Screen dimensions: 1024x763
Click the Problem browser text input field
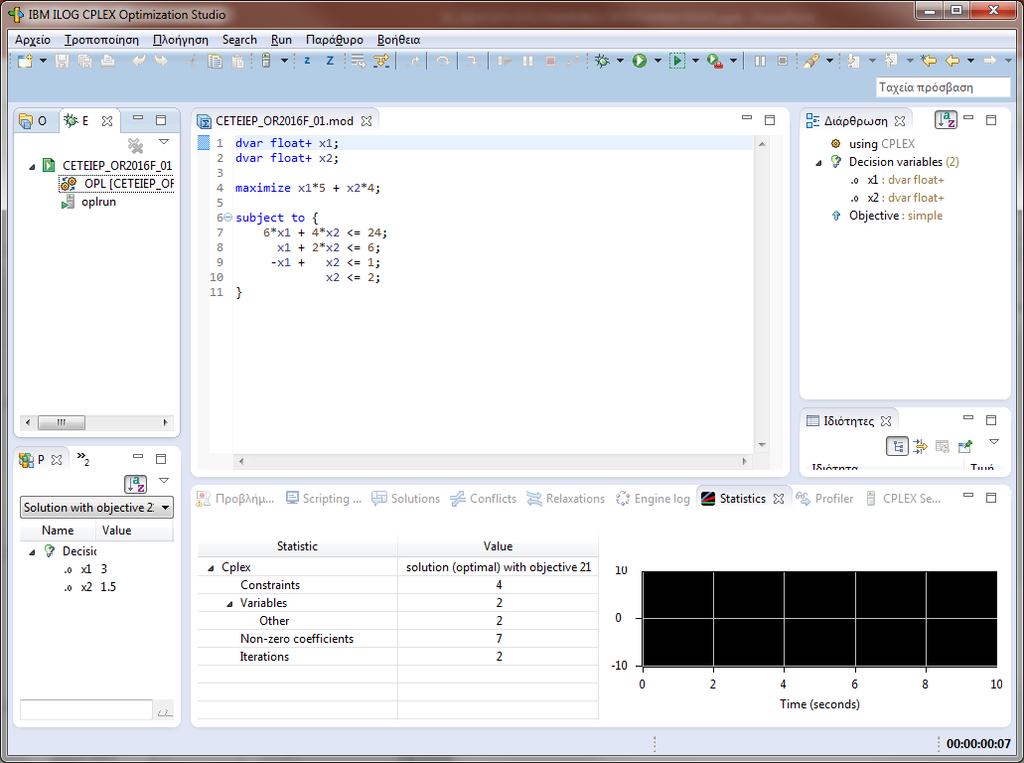[86, 710]
